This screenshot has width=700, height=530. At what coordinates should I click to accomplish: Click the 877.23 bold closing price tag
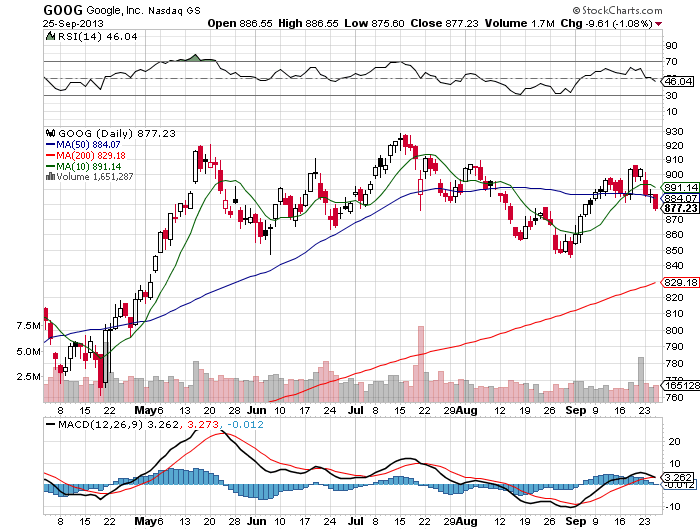tap(679, 208)
